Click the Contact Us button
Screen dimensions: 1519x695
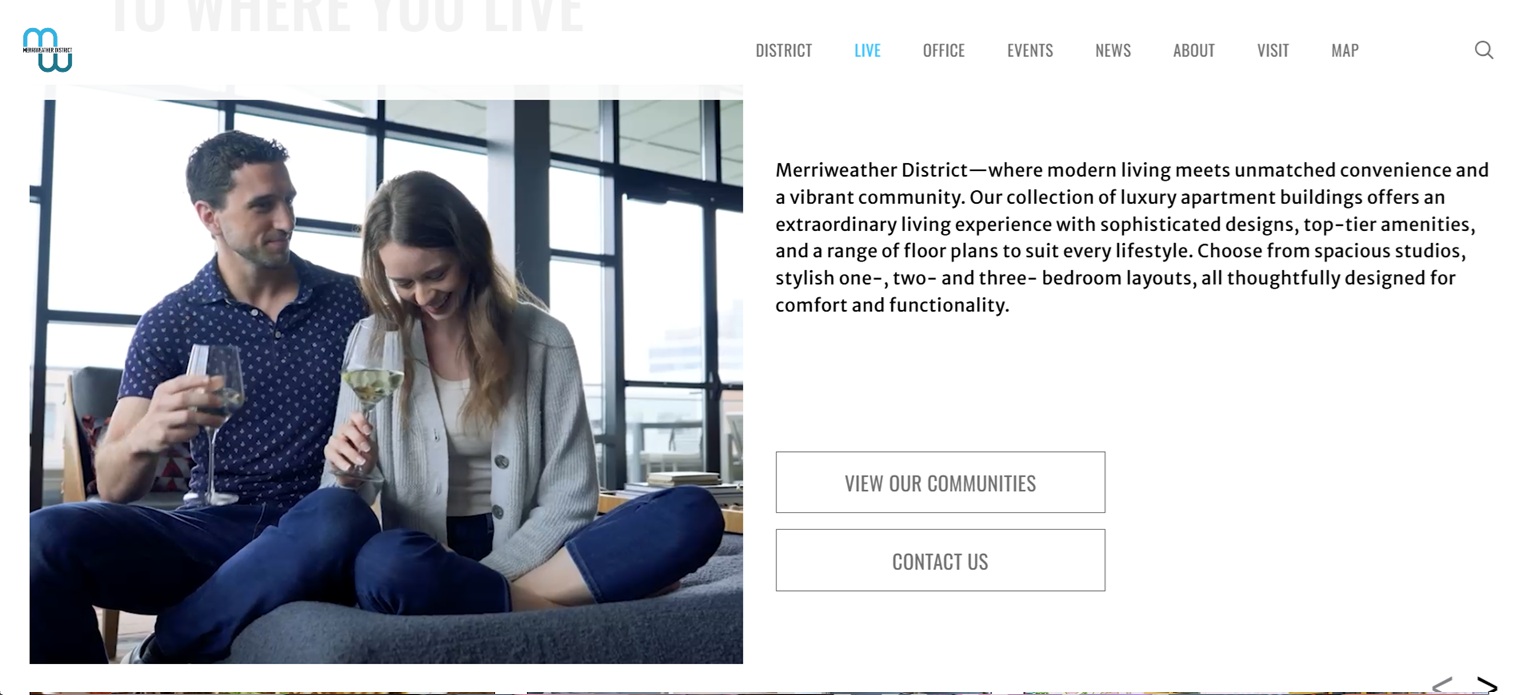point(940,560)
